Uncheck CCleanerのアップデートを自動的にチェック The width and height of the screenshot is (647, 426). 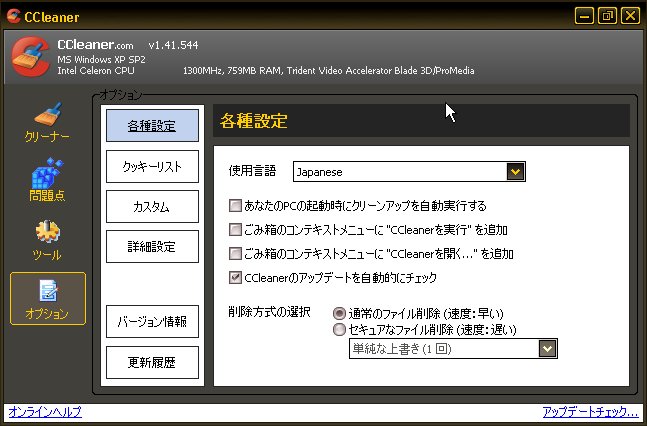pos(235,277)
